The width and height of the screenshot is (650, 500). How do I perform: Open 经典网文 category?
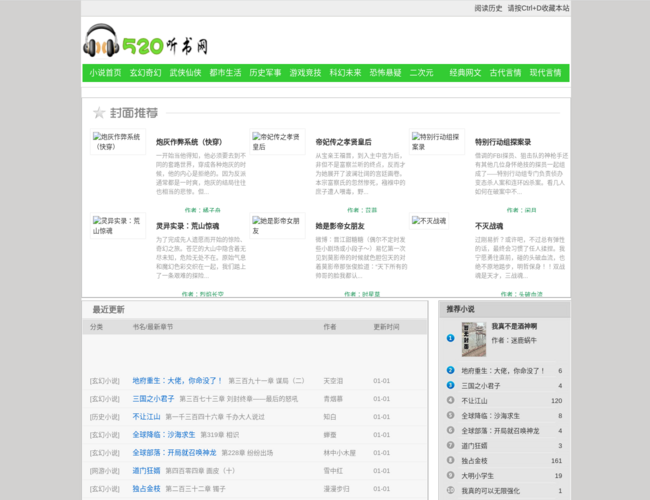465,73
